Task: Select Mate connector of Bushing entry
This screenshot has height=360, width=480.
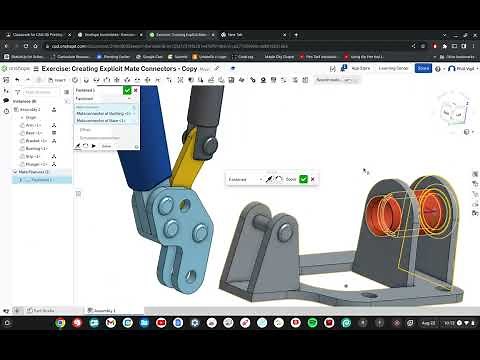Action: 104,114
